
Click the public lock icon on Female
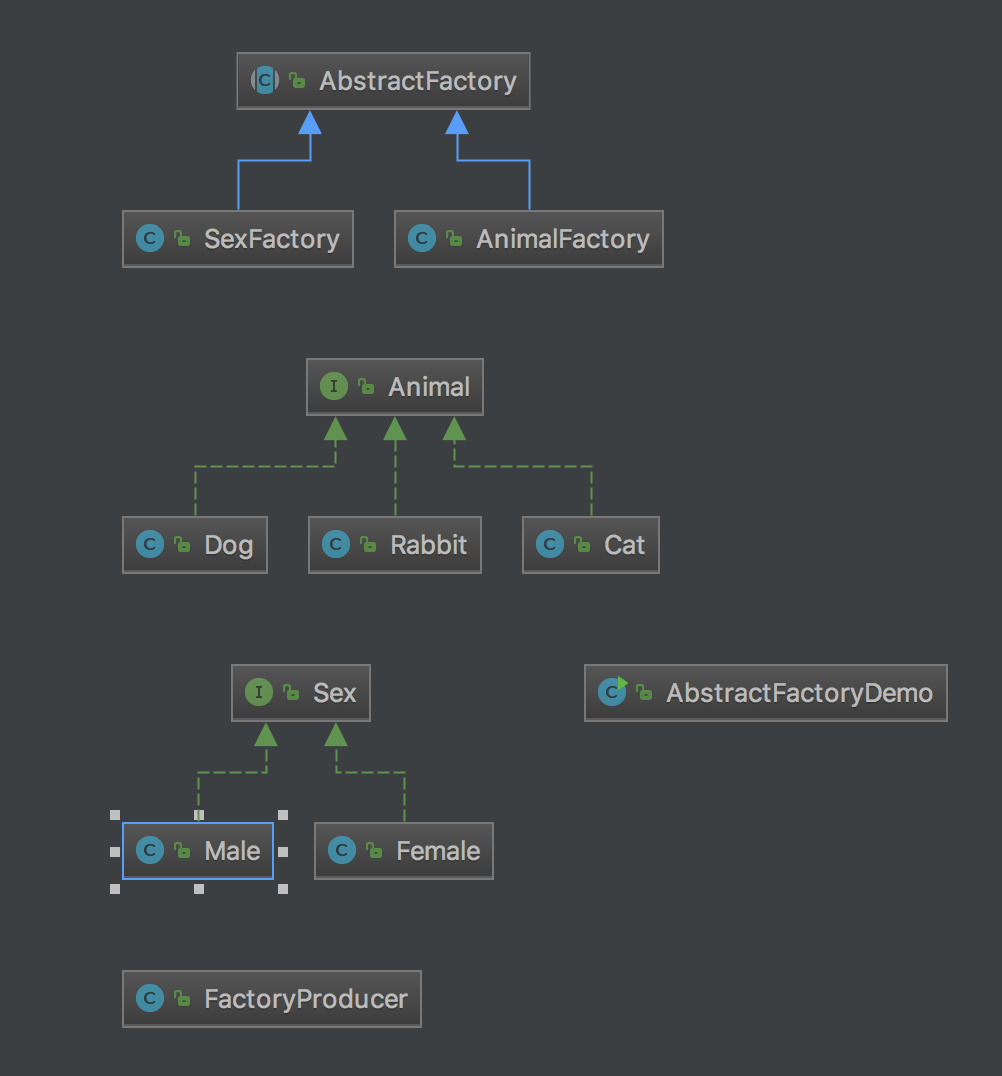(x=374, y=850)
